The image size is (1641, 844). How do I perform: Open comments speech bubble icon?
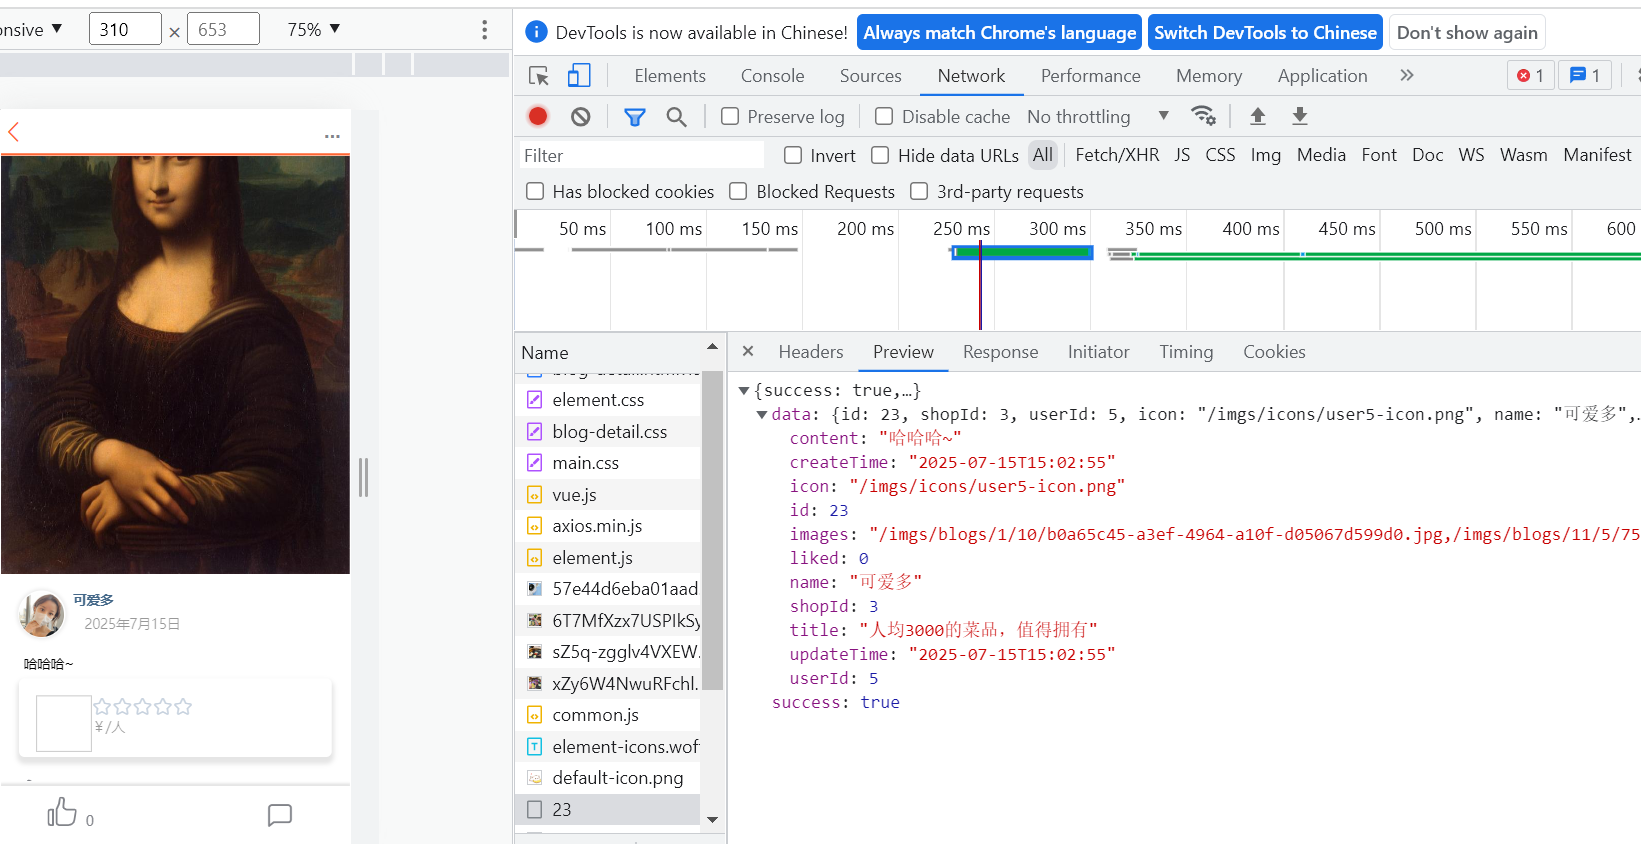280,815
